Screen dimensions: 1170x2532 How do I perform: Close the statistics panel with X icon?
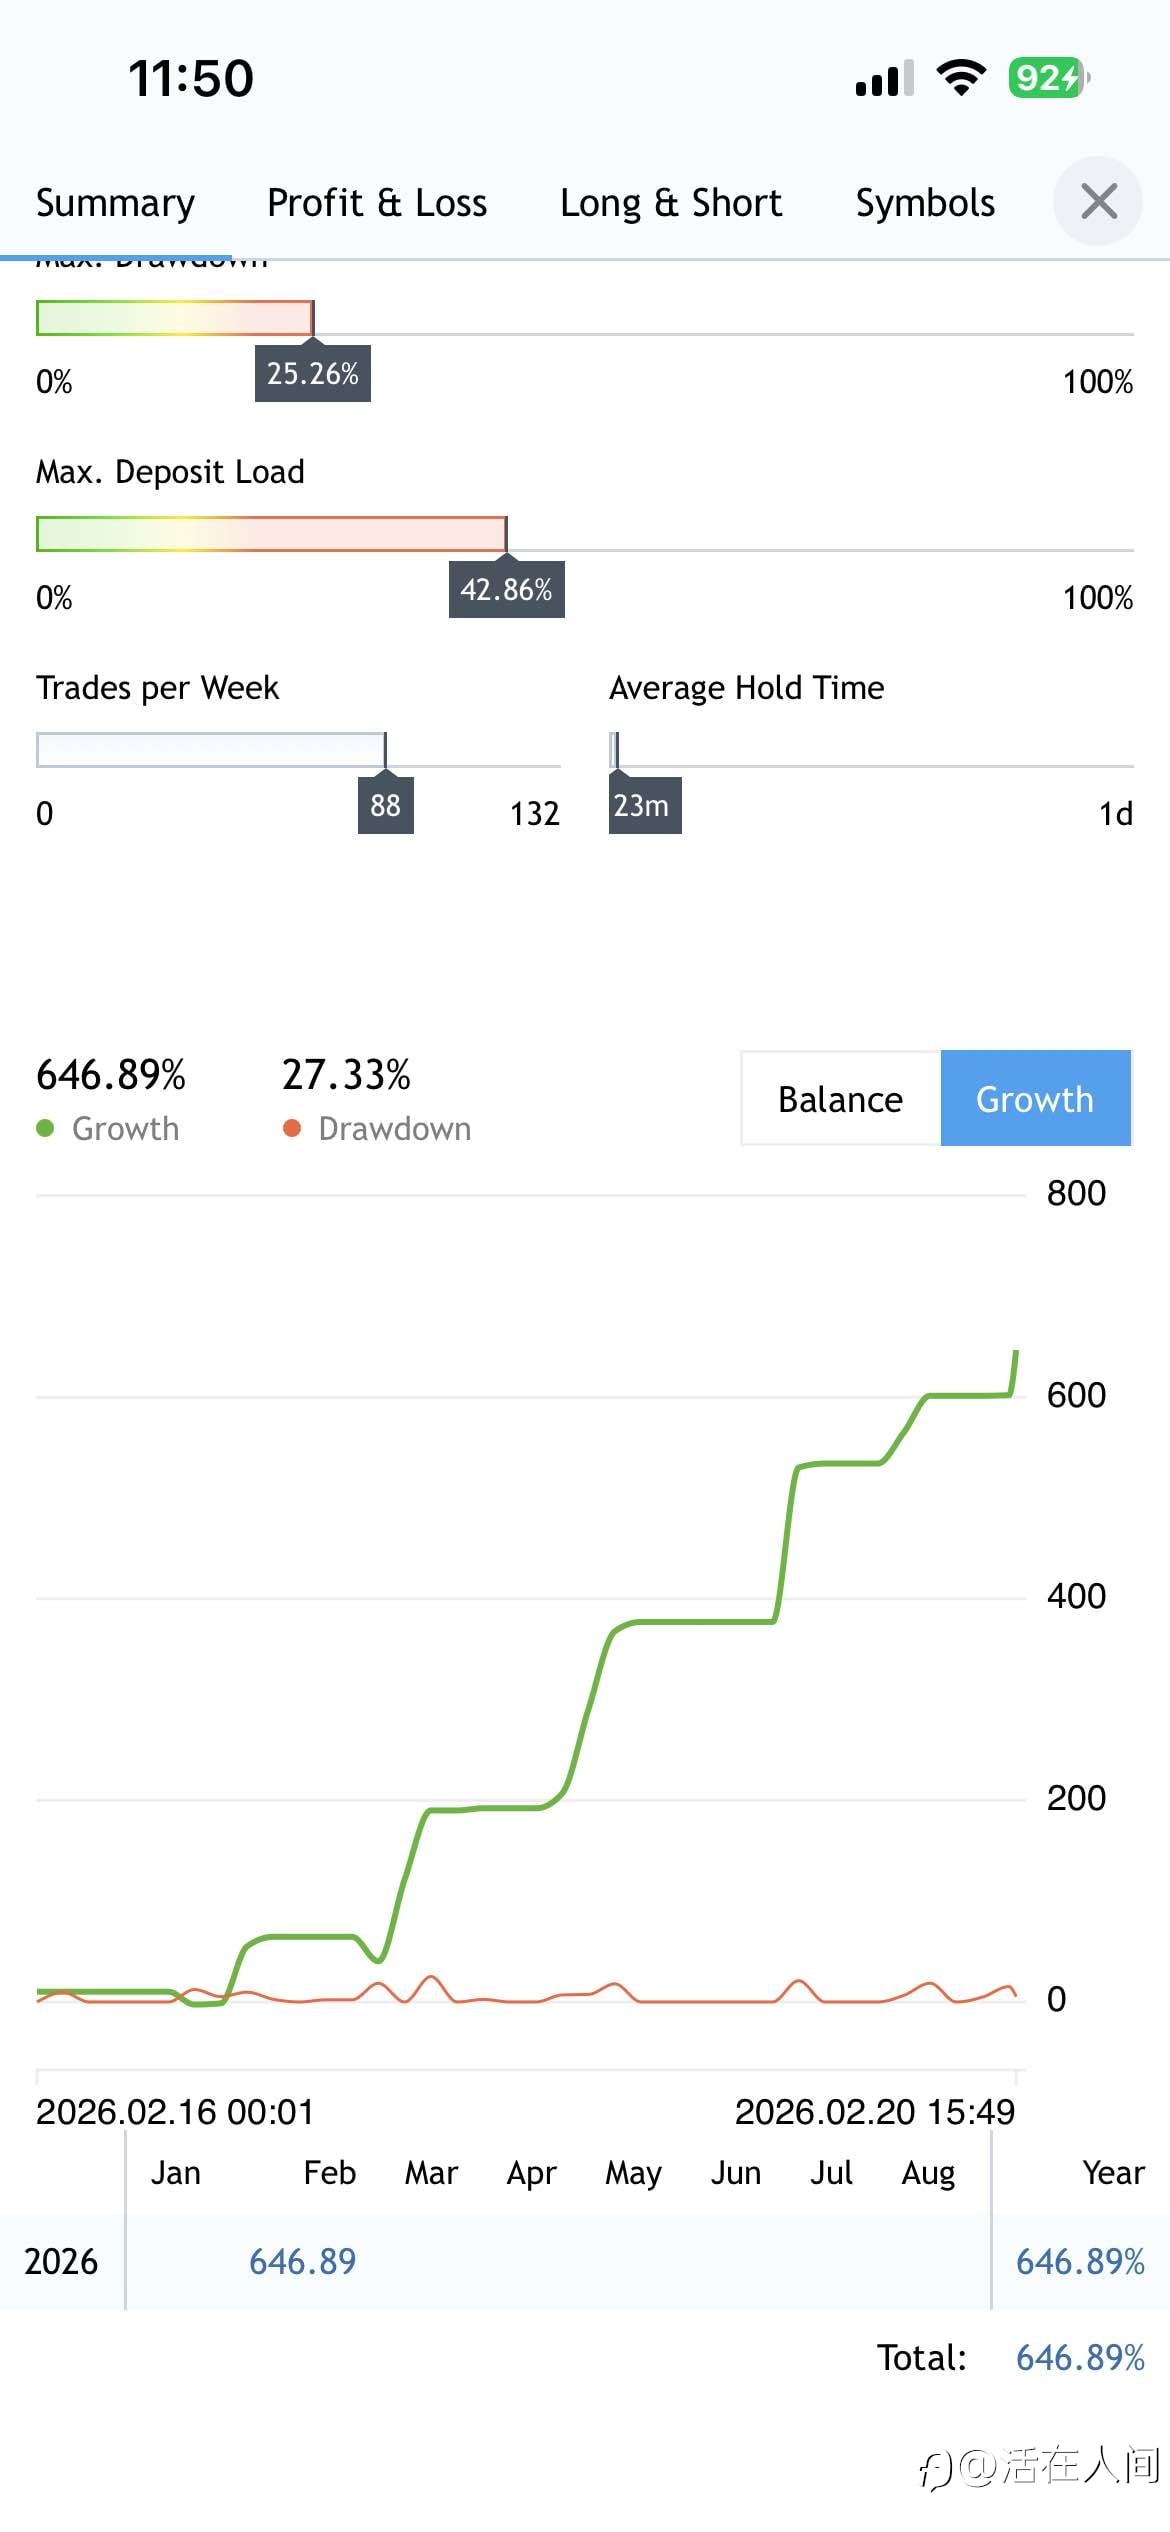[x=1098, y=201]
